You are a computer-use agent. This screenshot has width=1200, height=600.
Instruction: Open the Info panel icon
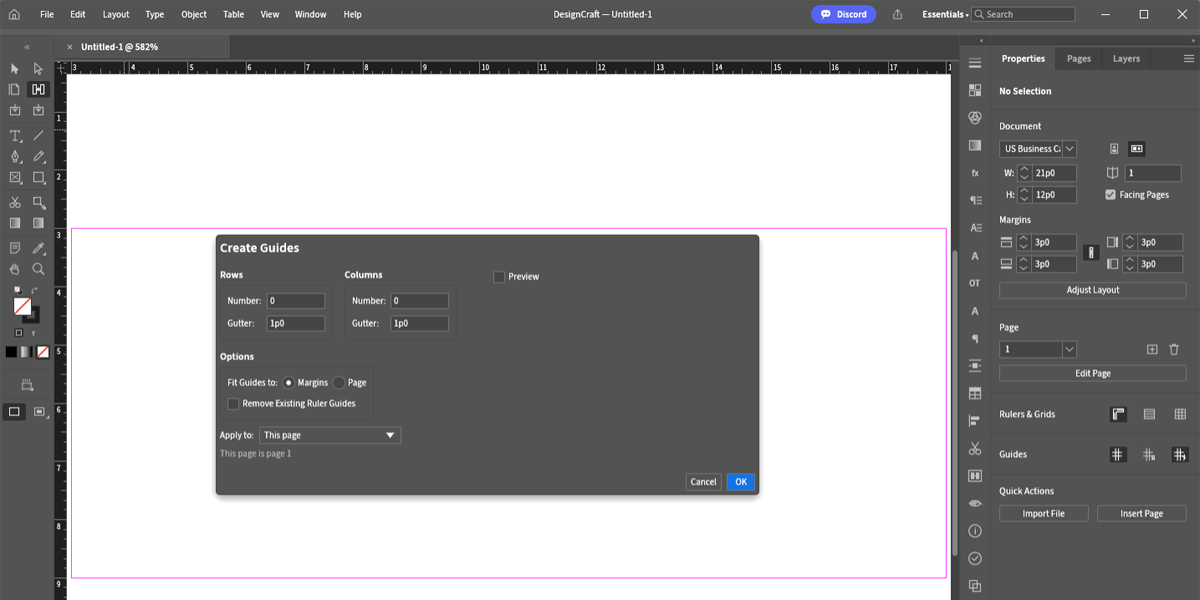tap(975, 531)
